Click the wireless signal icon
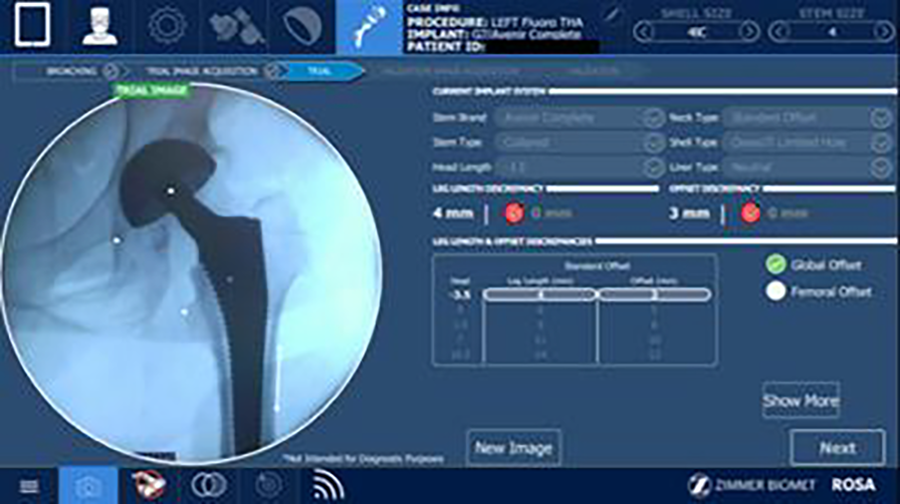The width and height of the screenshot is (900, 504). [x=326, y=486]
